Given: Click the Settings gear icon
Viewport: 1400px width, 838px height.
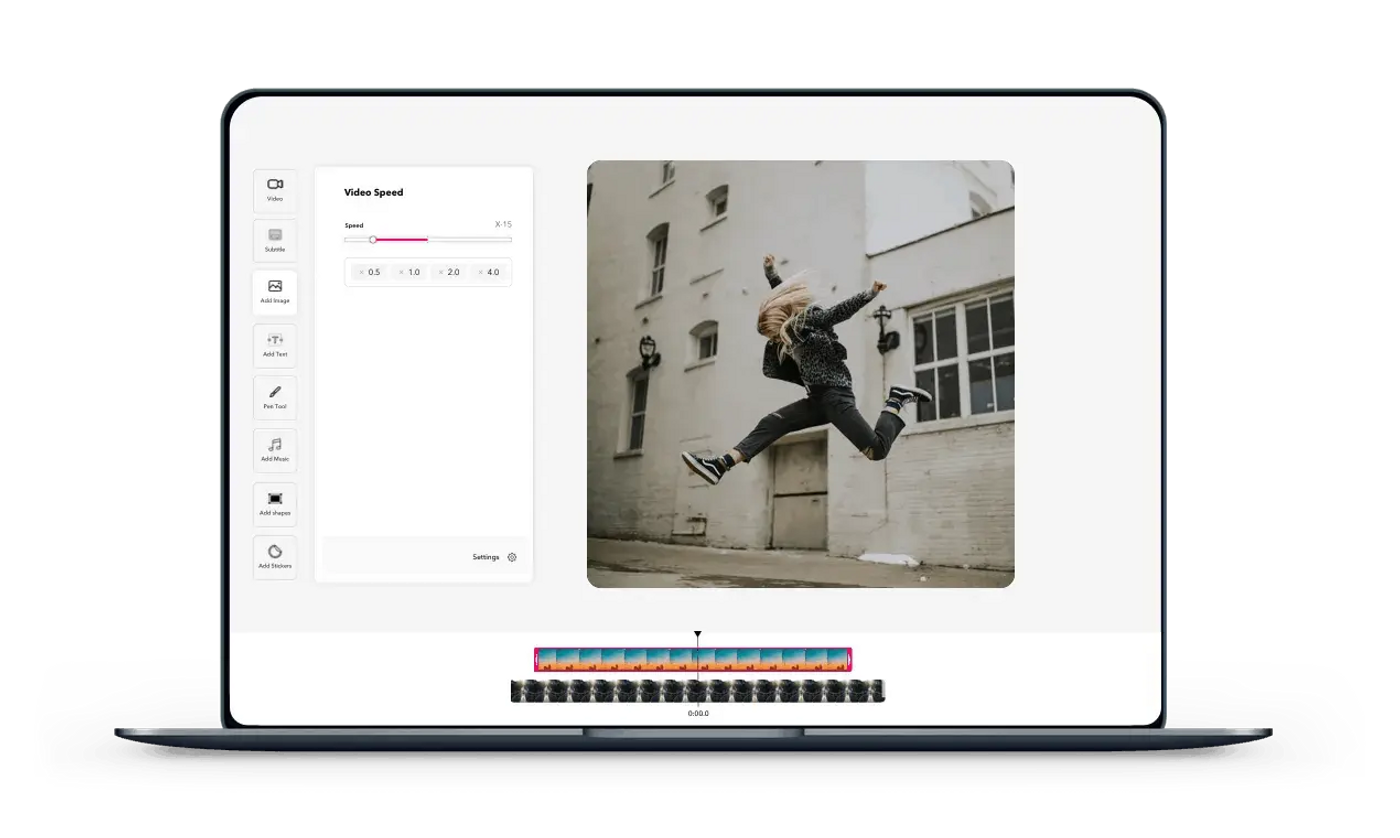Looking at the screenshot, I should click(512, 557).
